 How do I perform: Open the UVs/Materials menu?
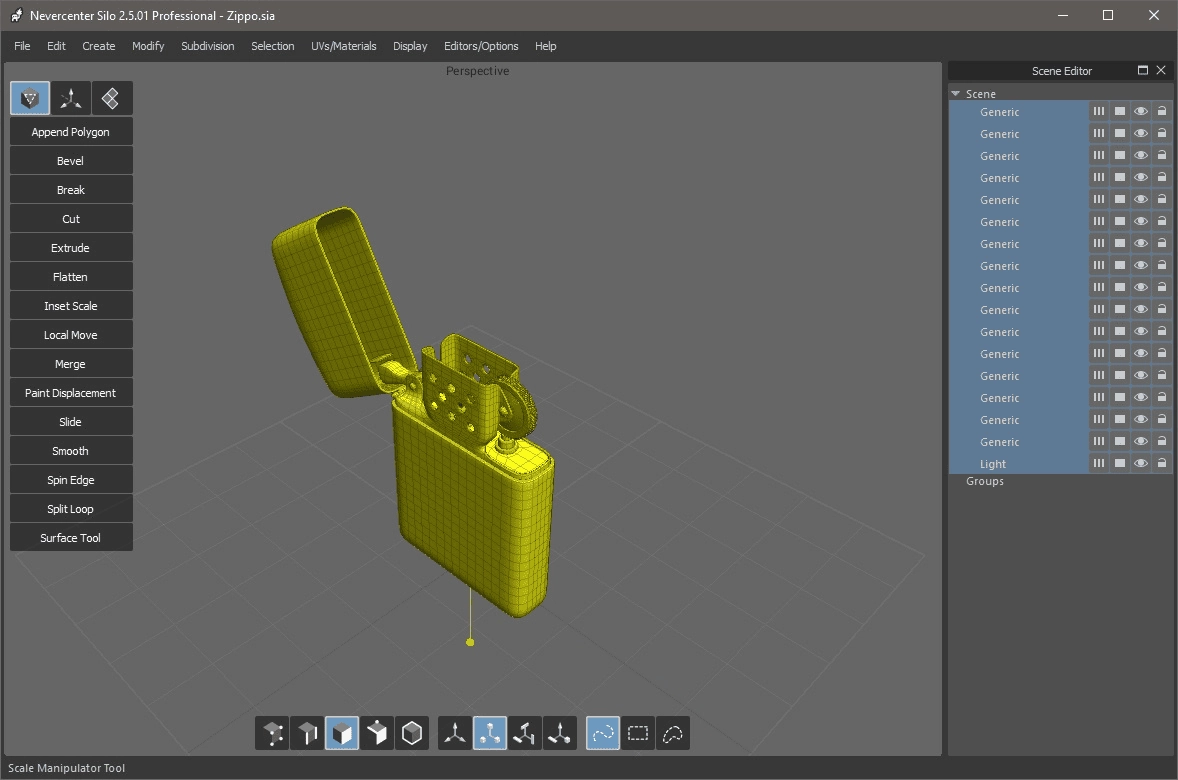pyautogui.click(x=343, y=46)
